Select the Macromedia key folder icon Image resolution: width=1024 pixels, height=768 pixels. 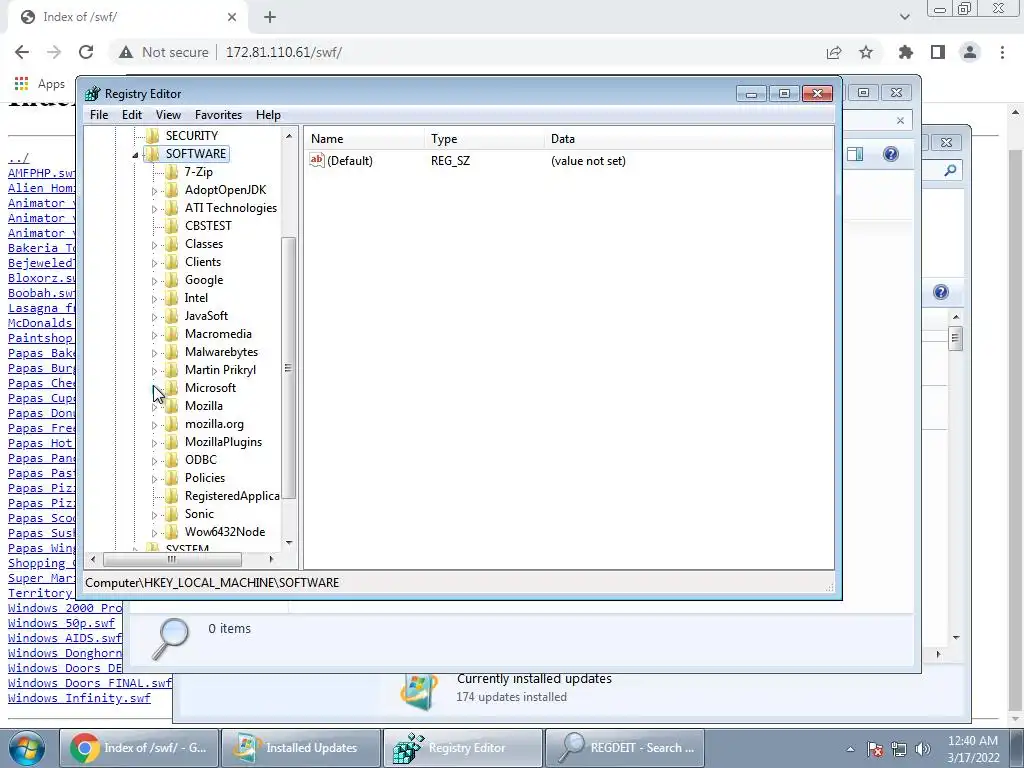[172, 334]
